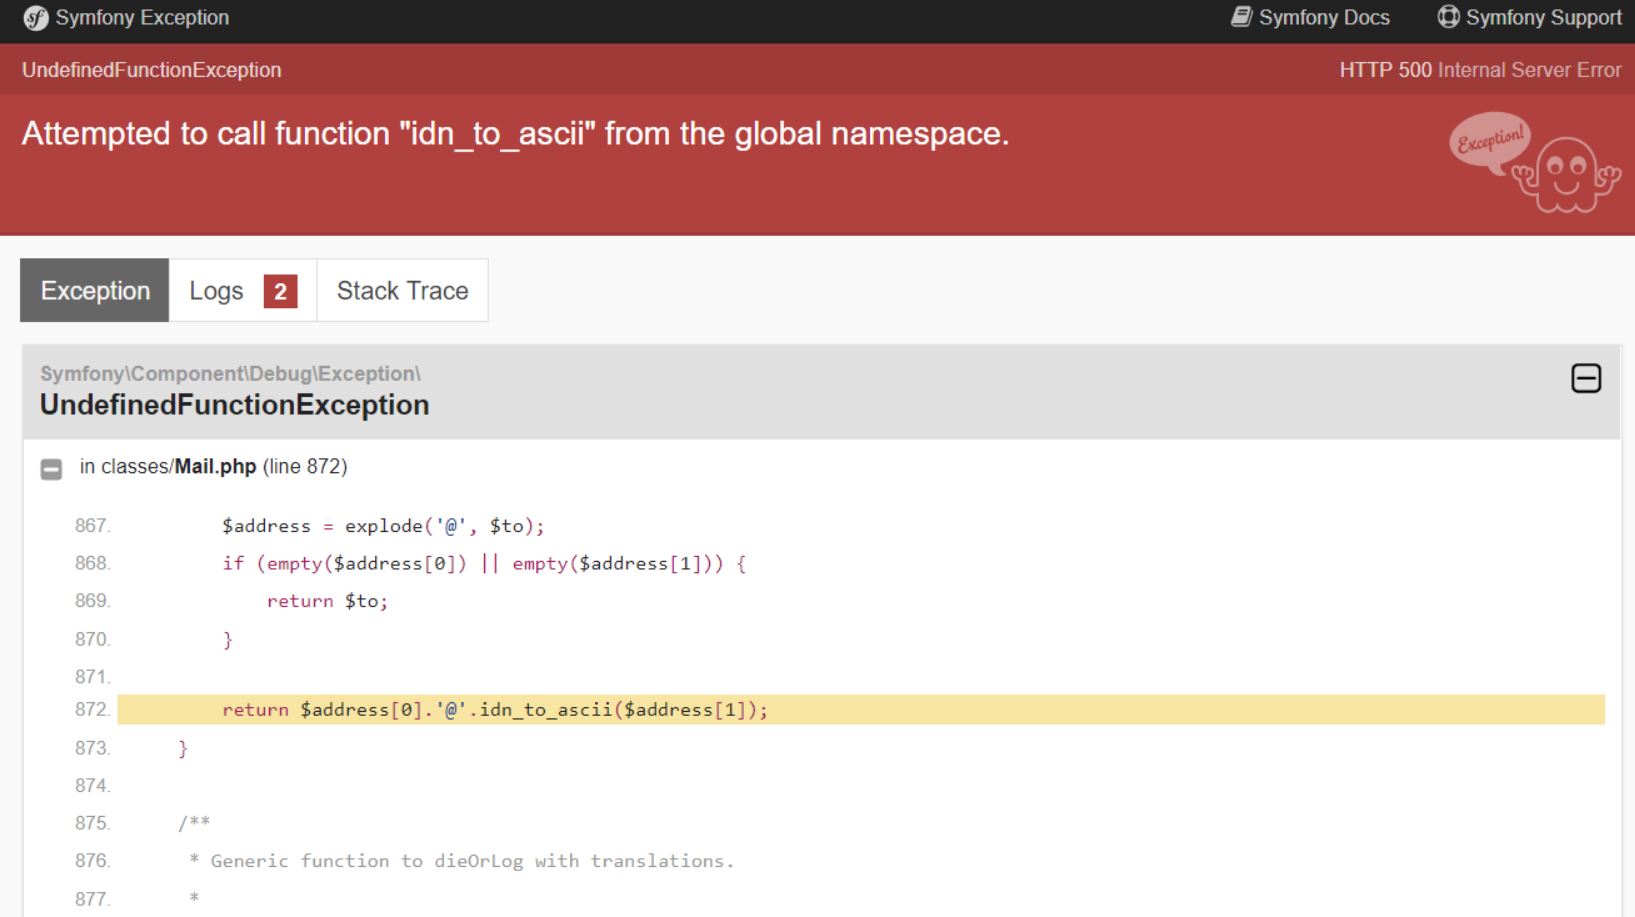Click the Symfony logo icon
The image size is (1635, 917).
coord(36,18)
